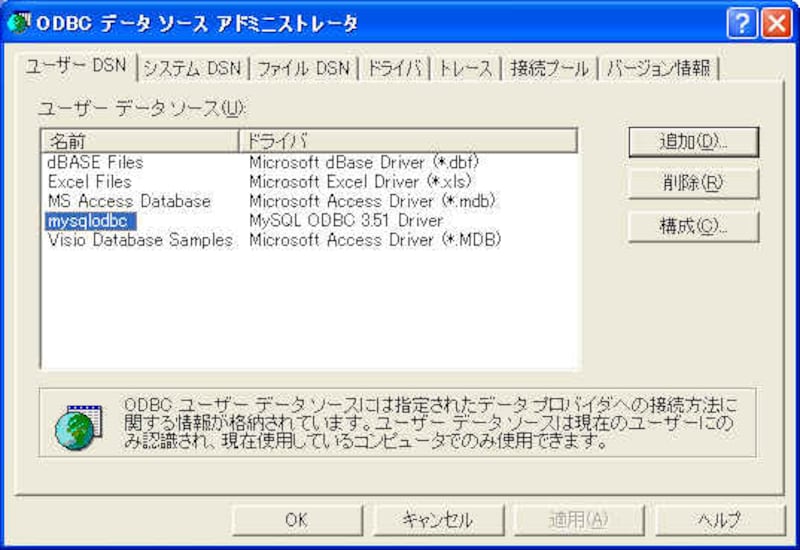This screenshot has height=550, width=800.
Task: Select the dBASE Files data source
Action: tap(95, 162)
